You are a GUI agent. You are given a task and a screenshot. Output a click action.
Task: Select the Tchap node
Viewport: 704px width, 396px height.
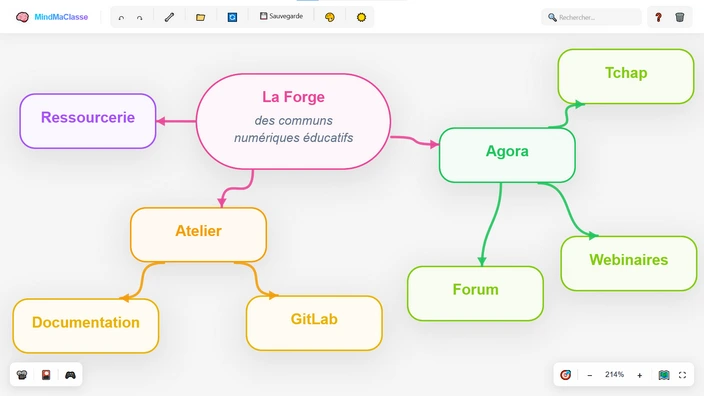coord(626,76)
